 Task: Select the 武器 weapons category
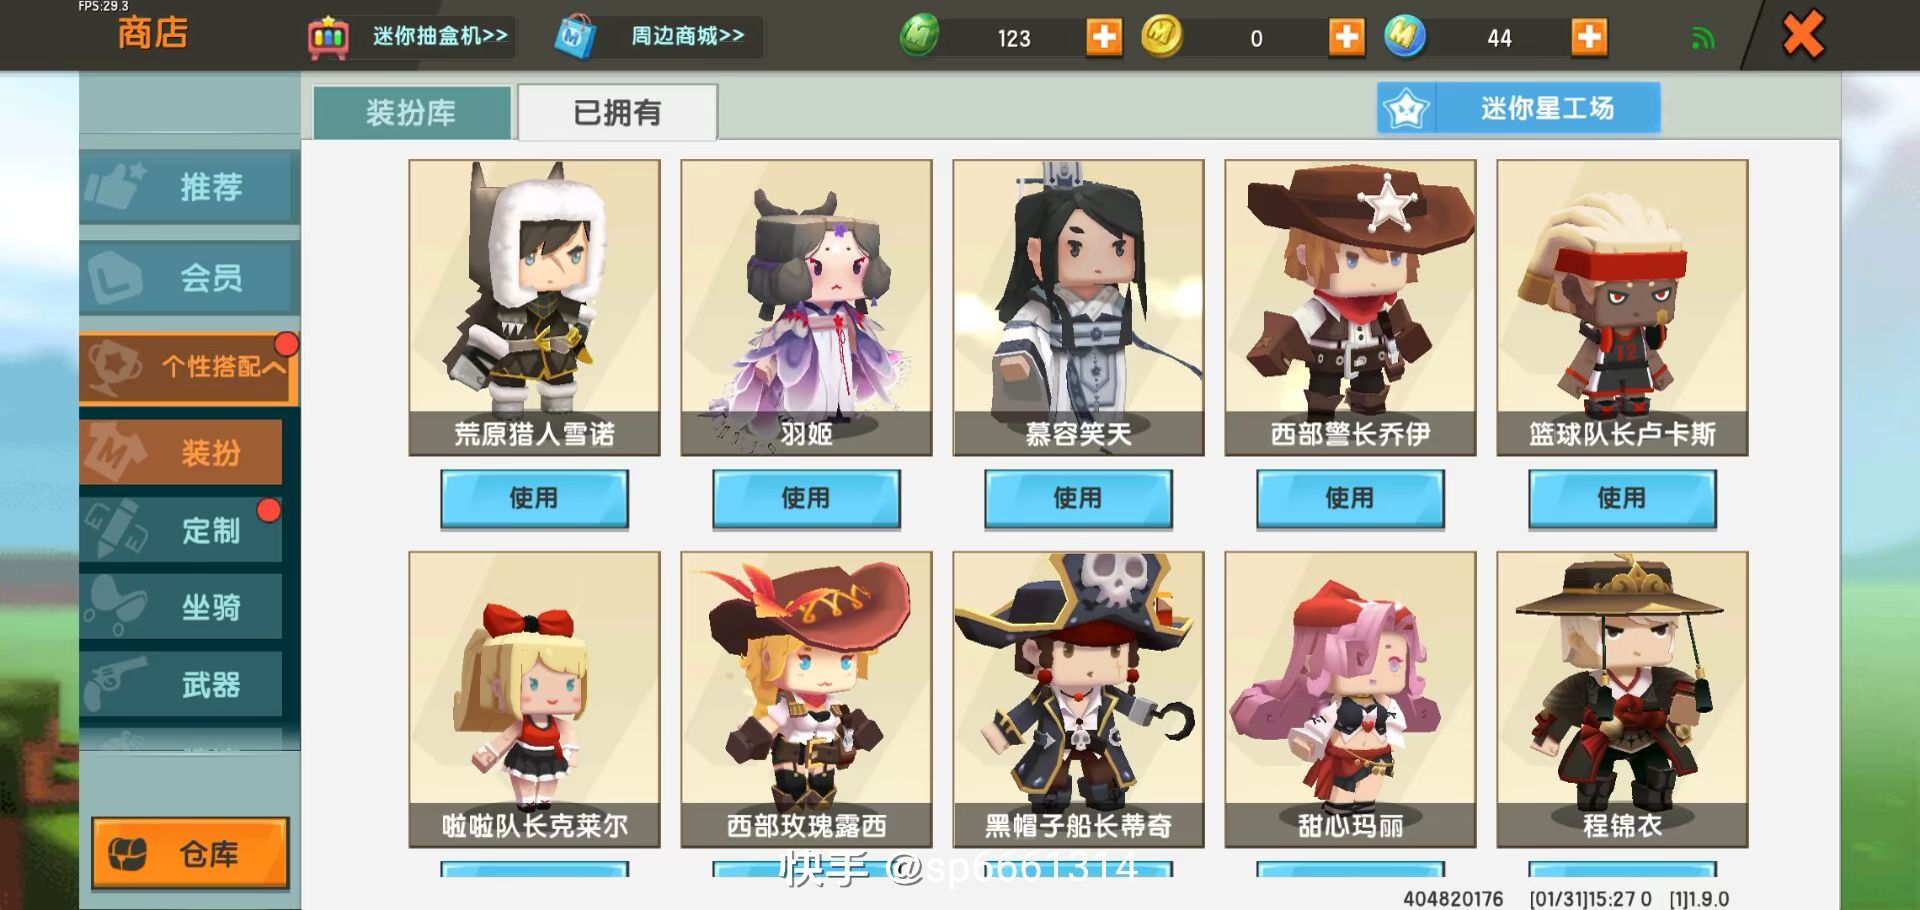(181, 684)
